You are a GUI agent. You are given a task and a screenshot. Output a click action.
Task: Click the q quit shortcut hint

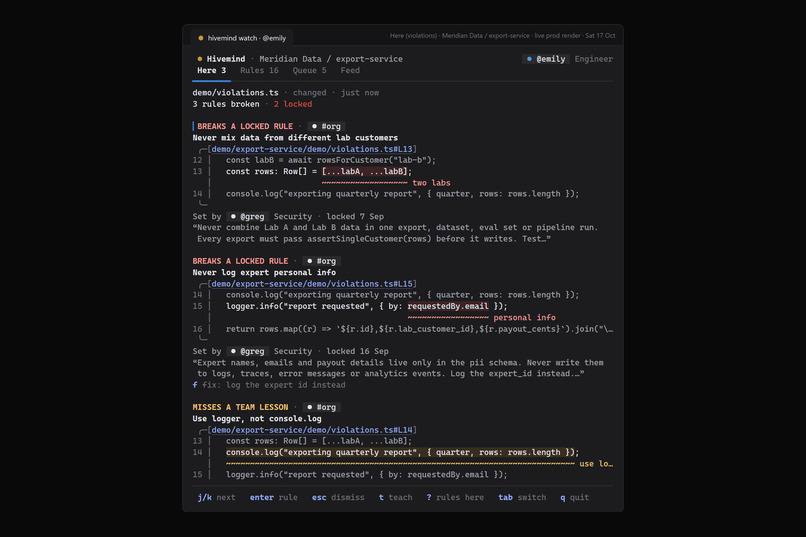pyautogui.click(x=575, y=497)
